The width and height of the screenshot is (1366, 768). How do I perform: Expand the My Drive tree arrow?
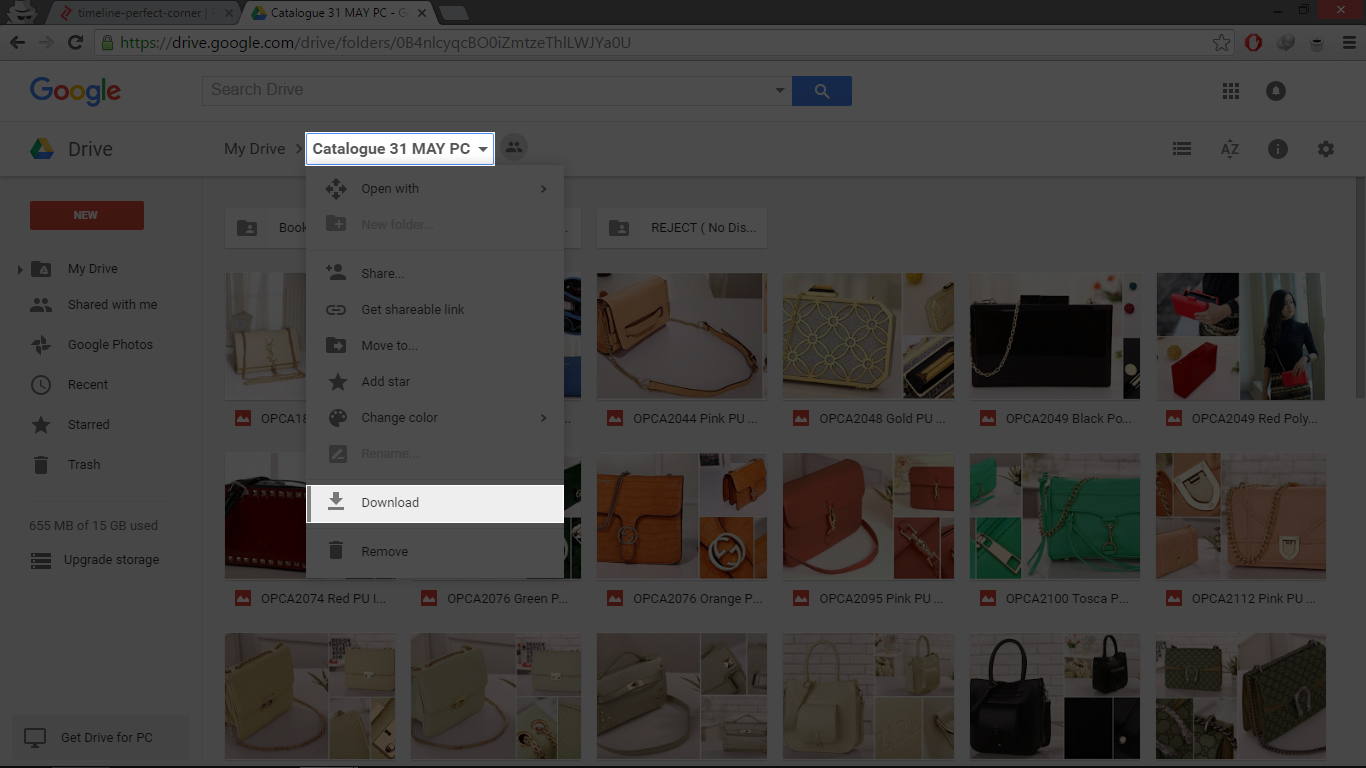click(x=20, y=269)
